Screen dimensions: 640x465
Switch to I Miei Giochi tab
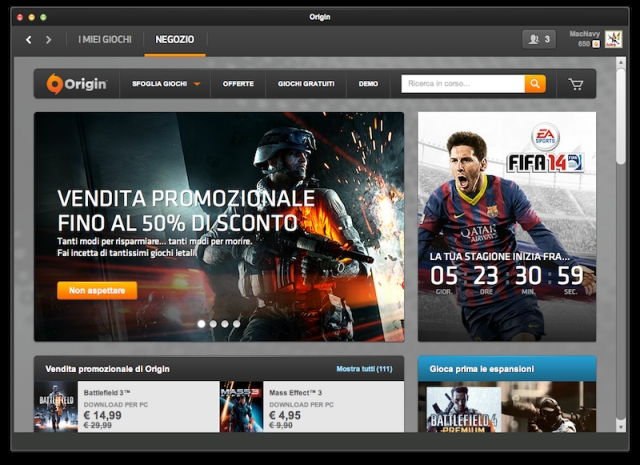[105, 39]
